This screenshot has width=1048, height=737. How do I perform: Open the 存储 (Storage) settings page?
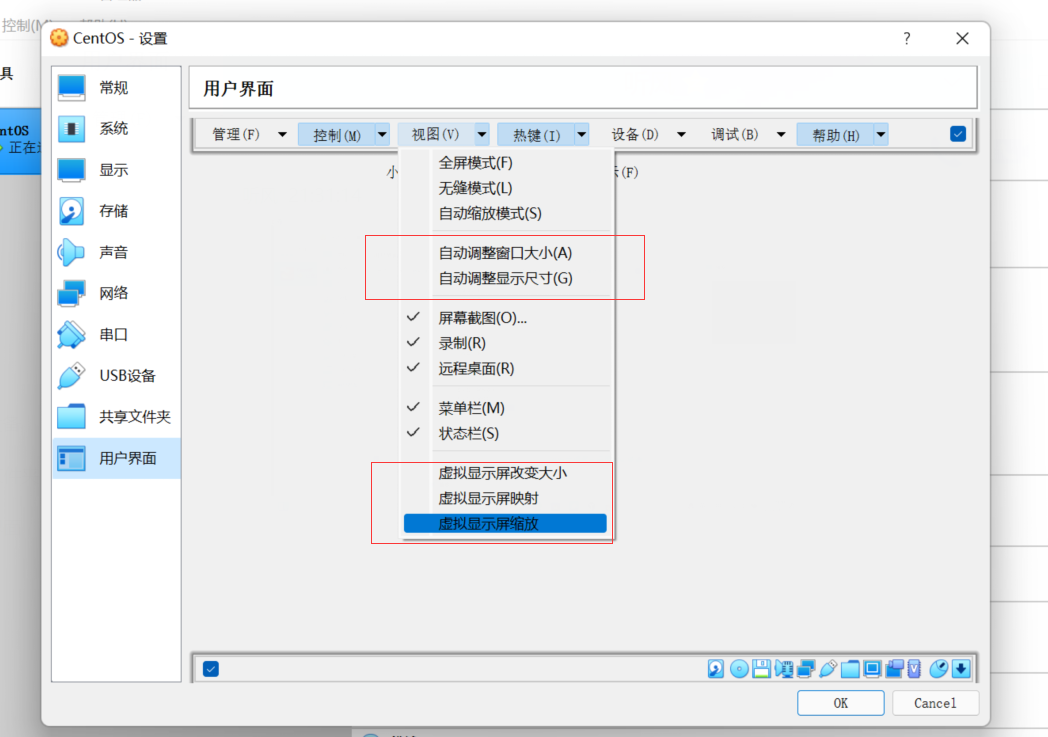[x=116, y=211]
